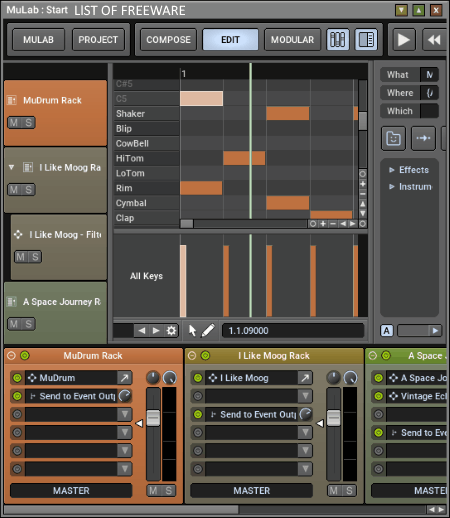450x518 pixels.
Task: Toggle power of the I Like Moog Rack
Action: coord(205,356)
